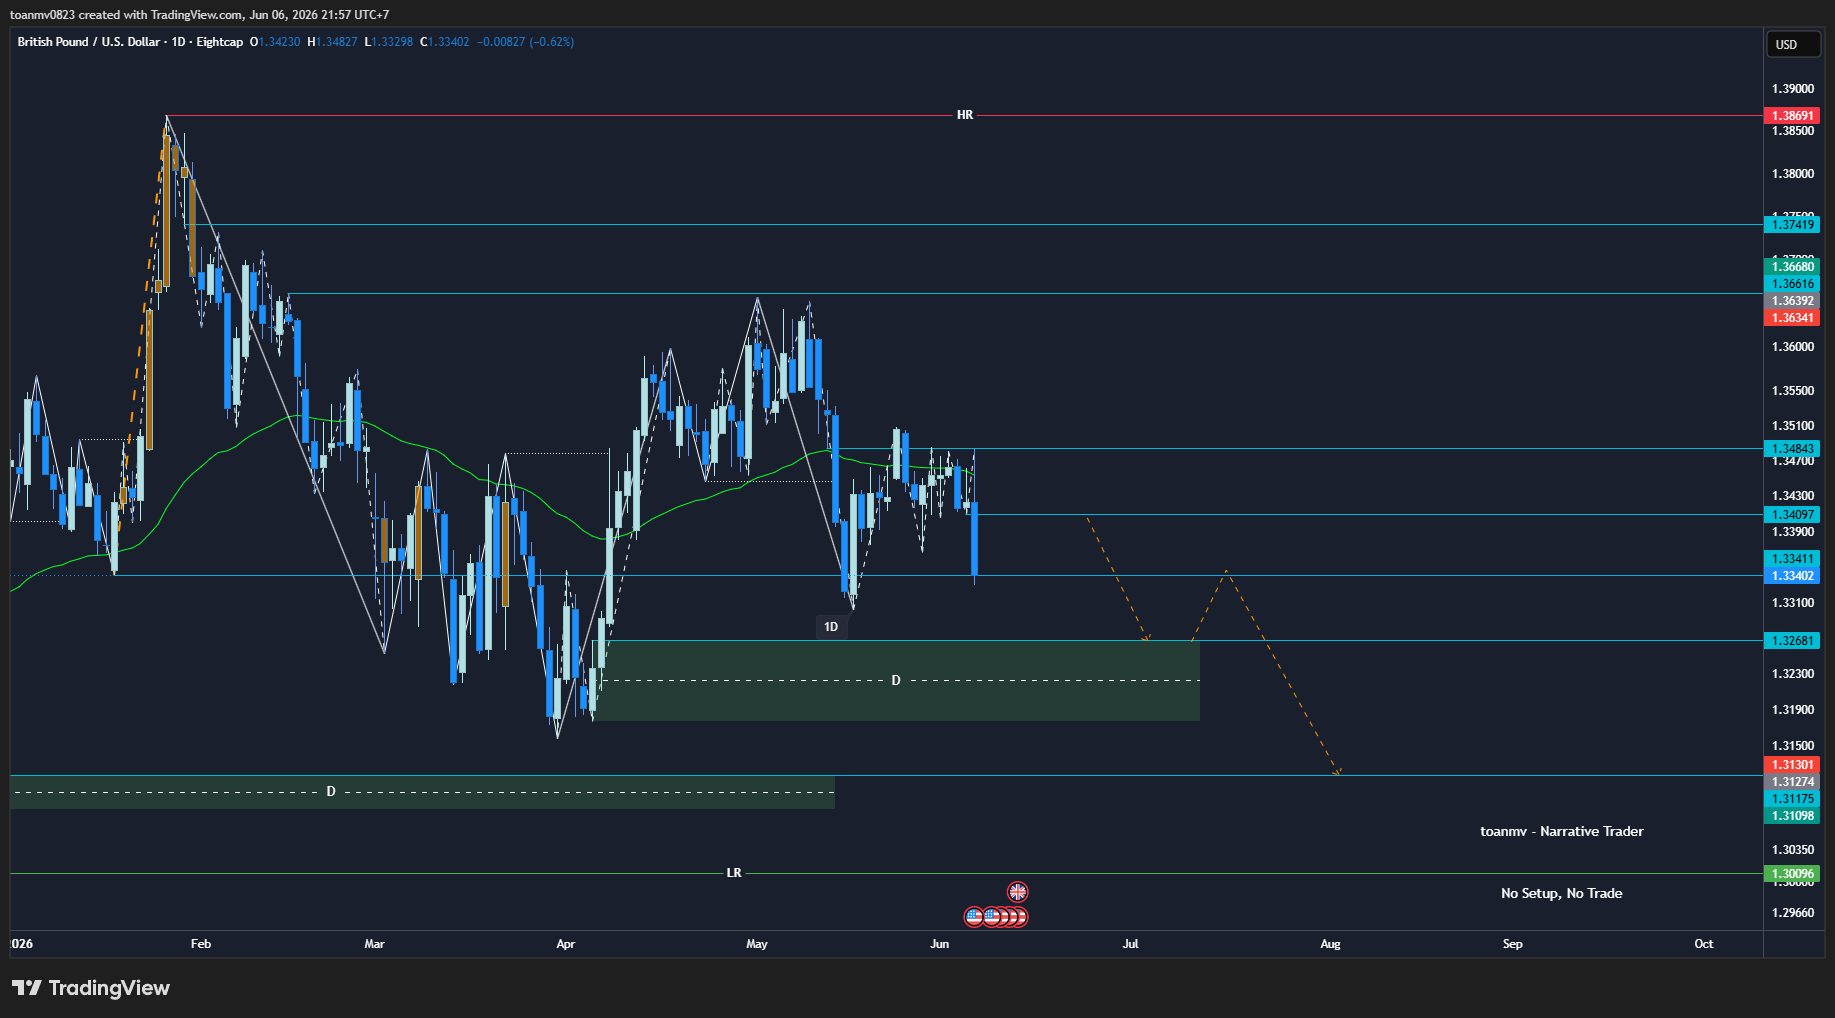Click the May label on time axis
This screenshot has height=1018, width=1835.
[757, 944]
